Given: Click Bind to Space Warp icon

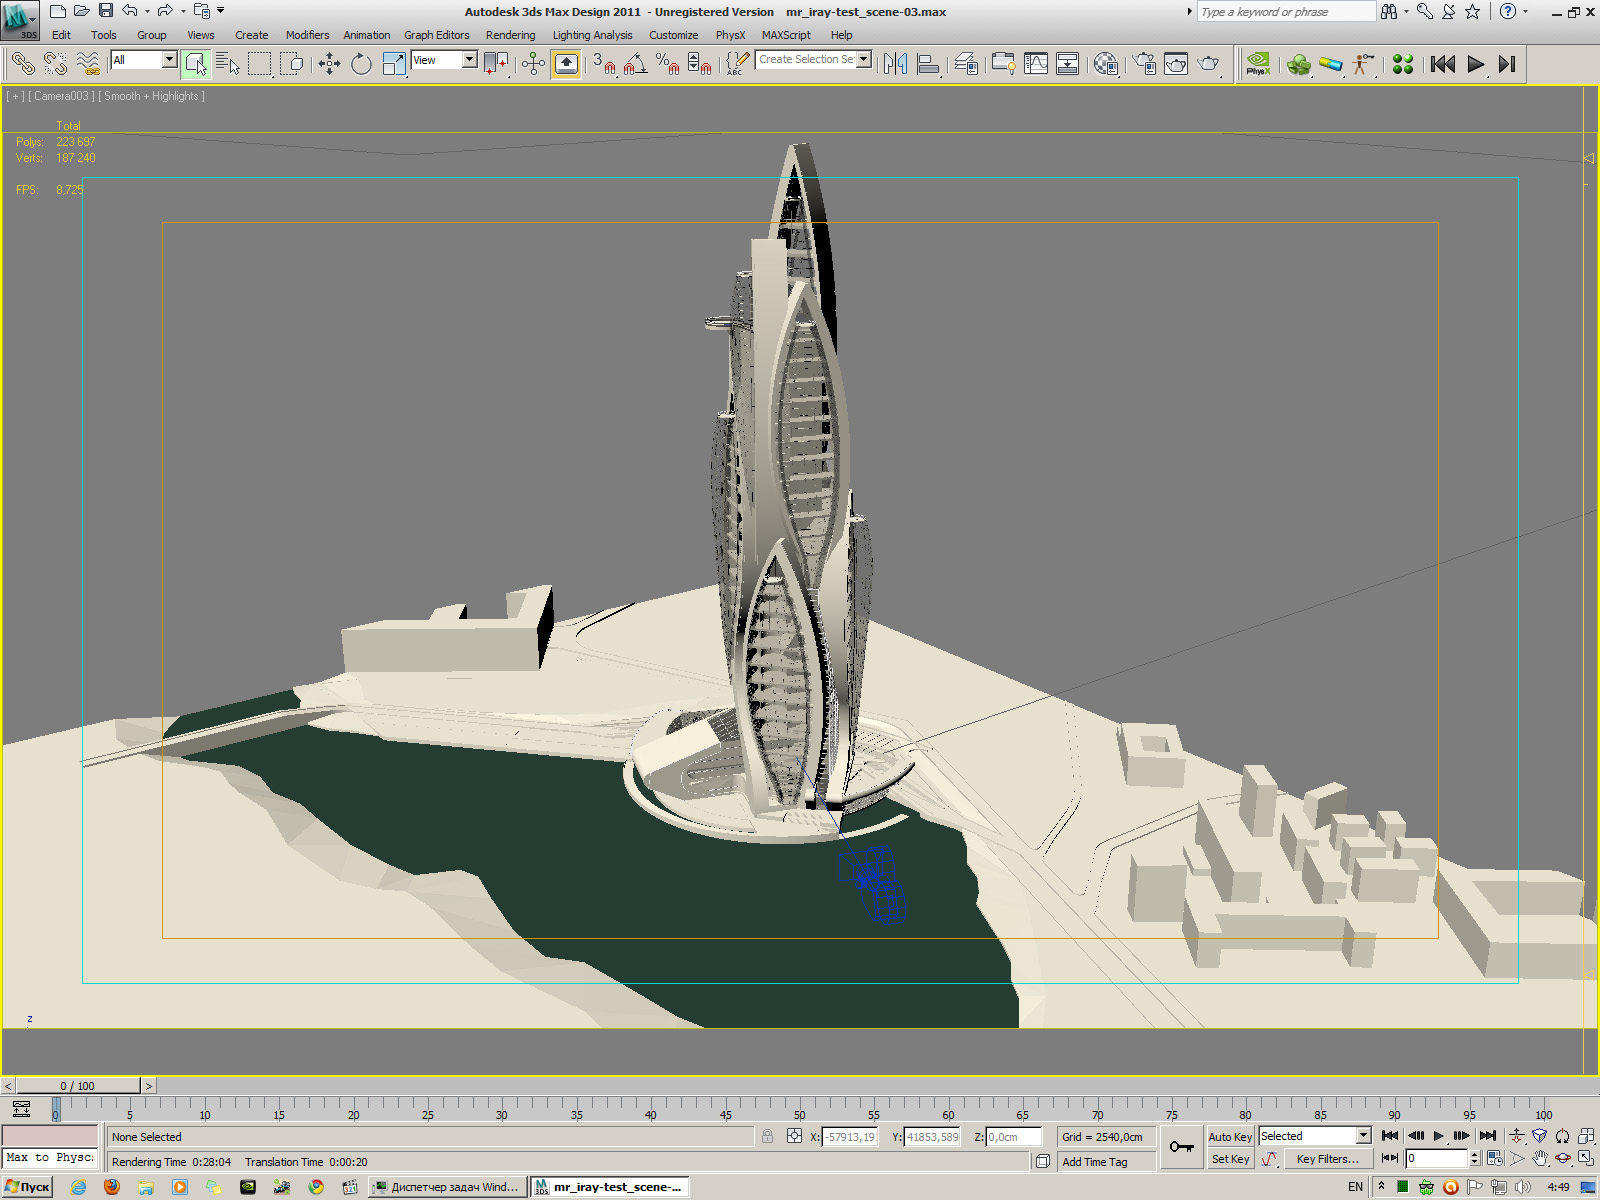Looking at the screenshot, I should (x=88, y=64).
